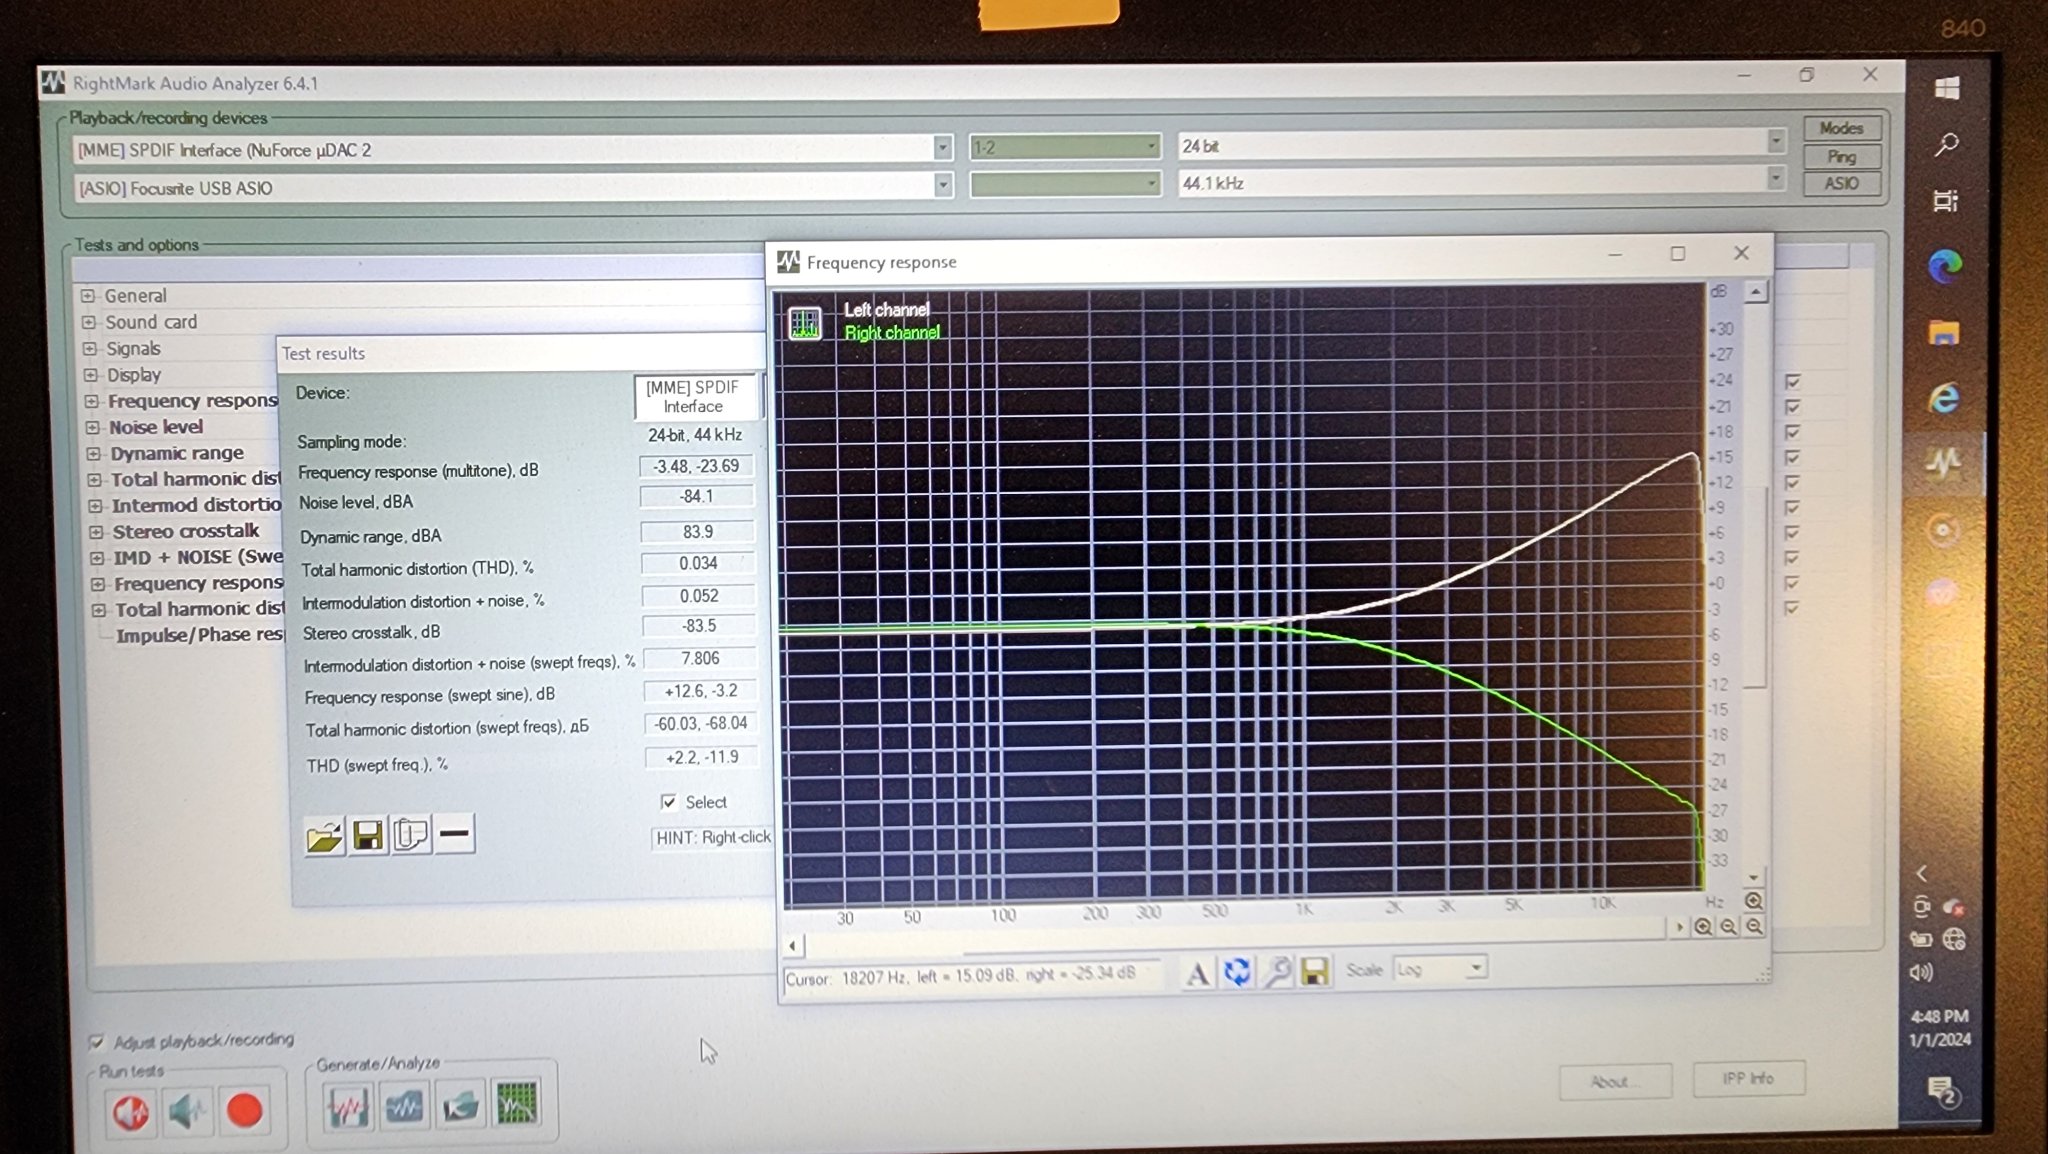The height and width of the screenshot is (1154, 2048).
Task: Click the IPP Info button
Action: tap(1748, 1078)
